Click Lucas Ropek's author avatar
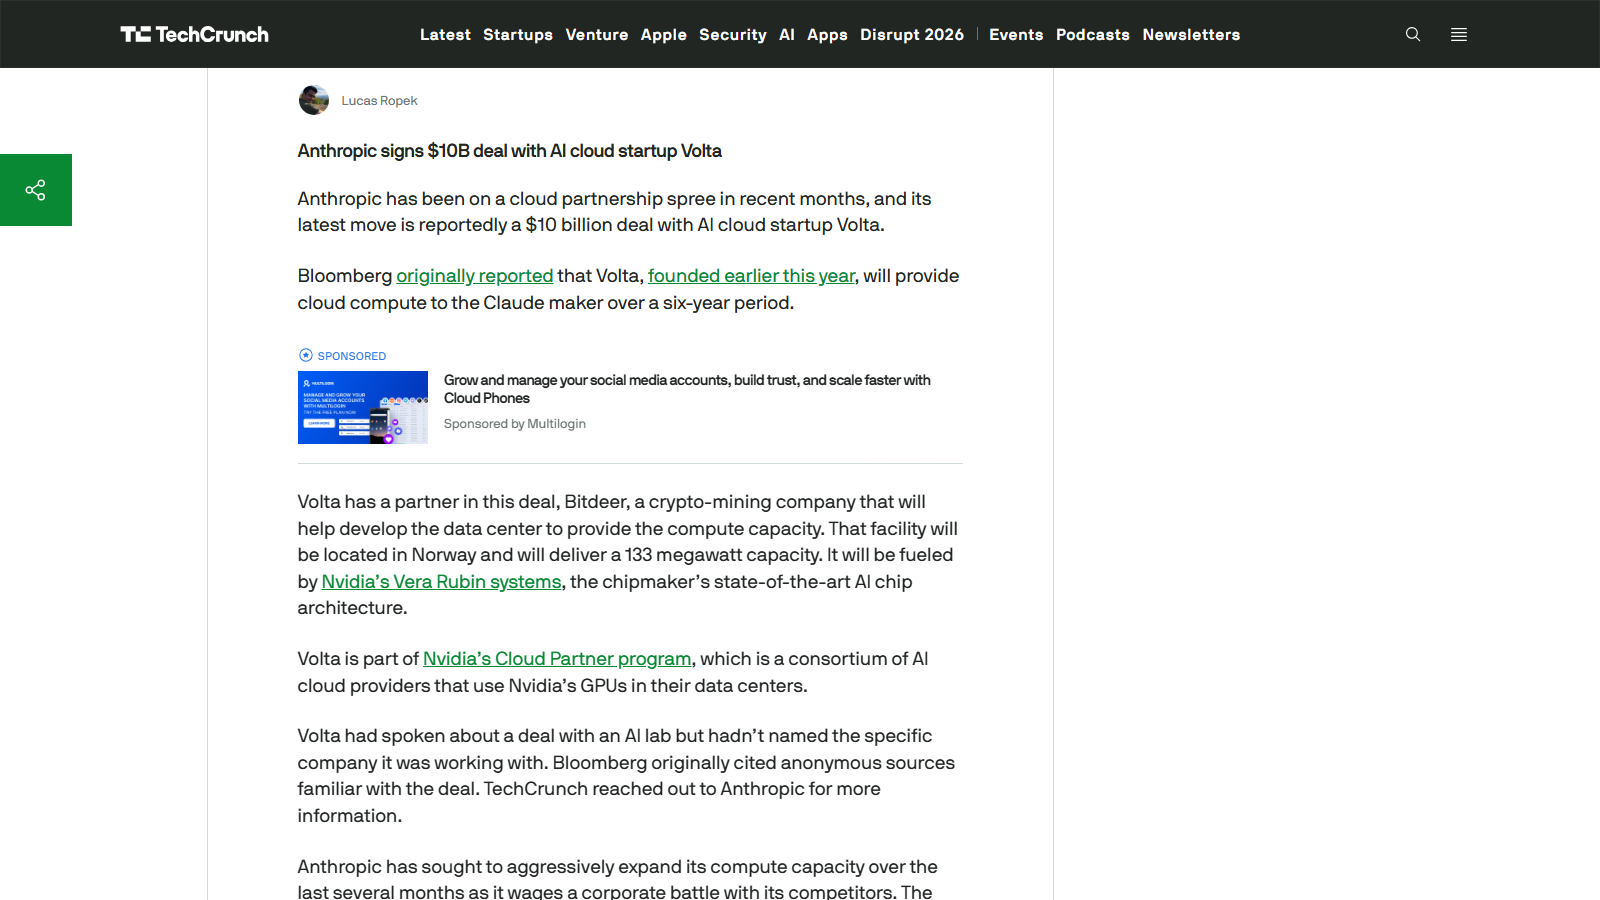The width and height of the screenshot is (1600, 900). tap(314, 100)
